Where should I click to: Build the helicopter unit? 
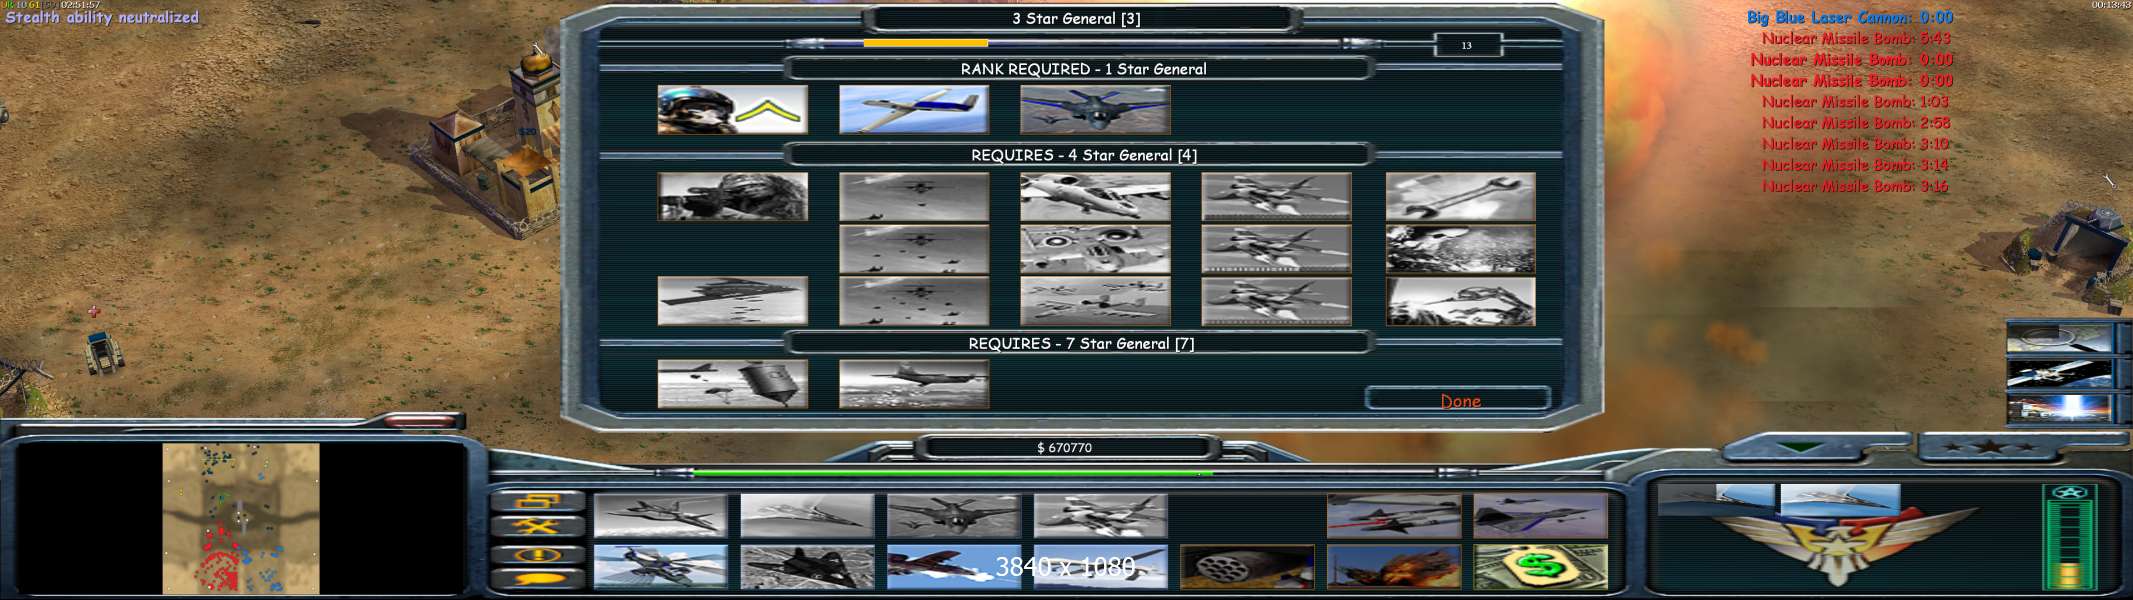pos(660,567)
